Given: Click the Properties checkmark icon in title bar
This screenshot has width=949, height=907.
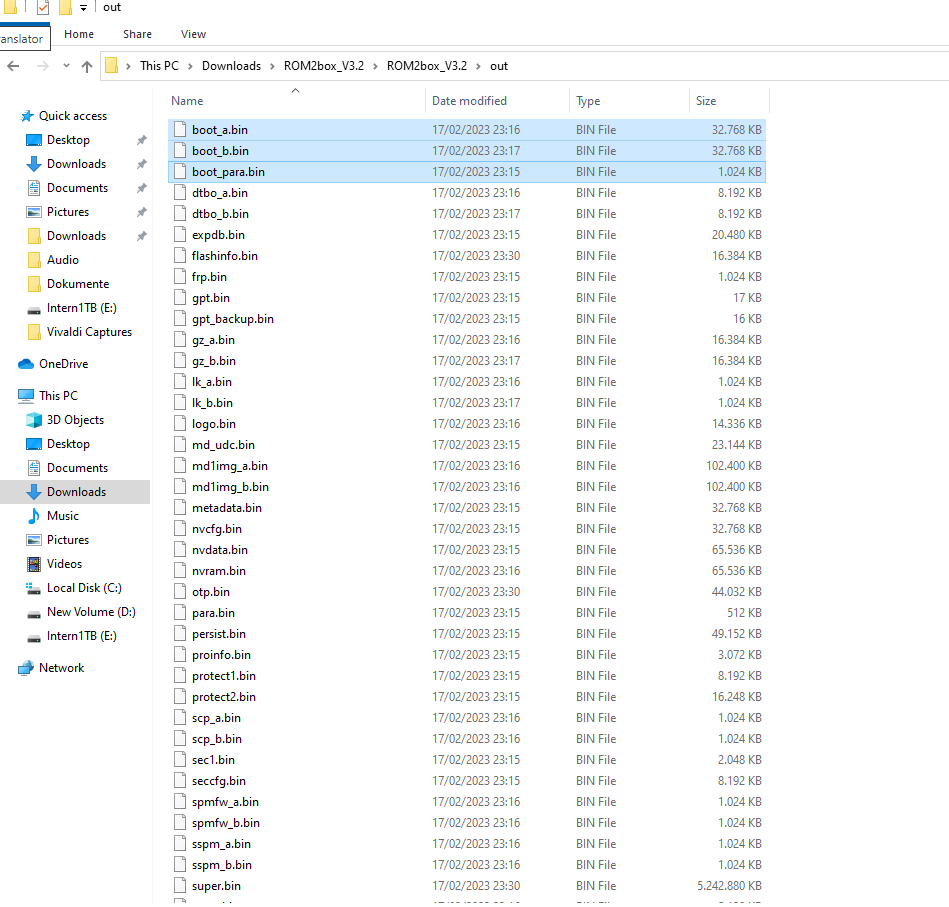Looking at the screenshot, I should [x=43, y=7].
